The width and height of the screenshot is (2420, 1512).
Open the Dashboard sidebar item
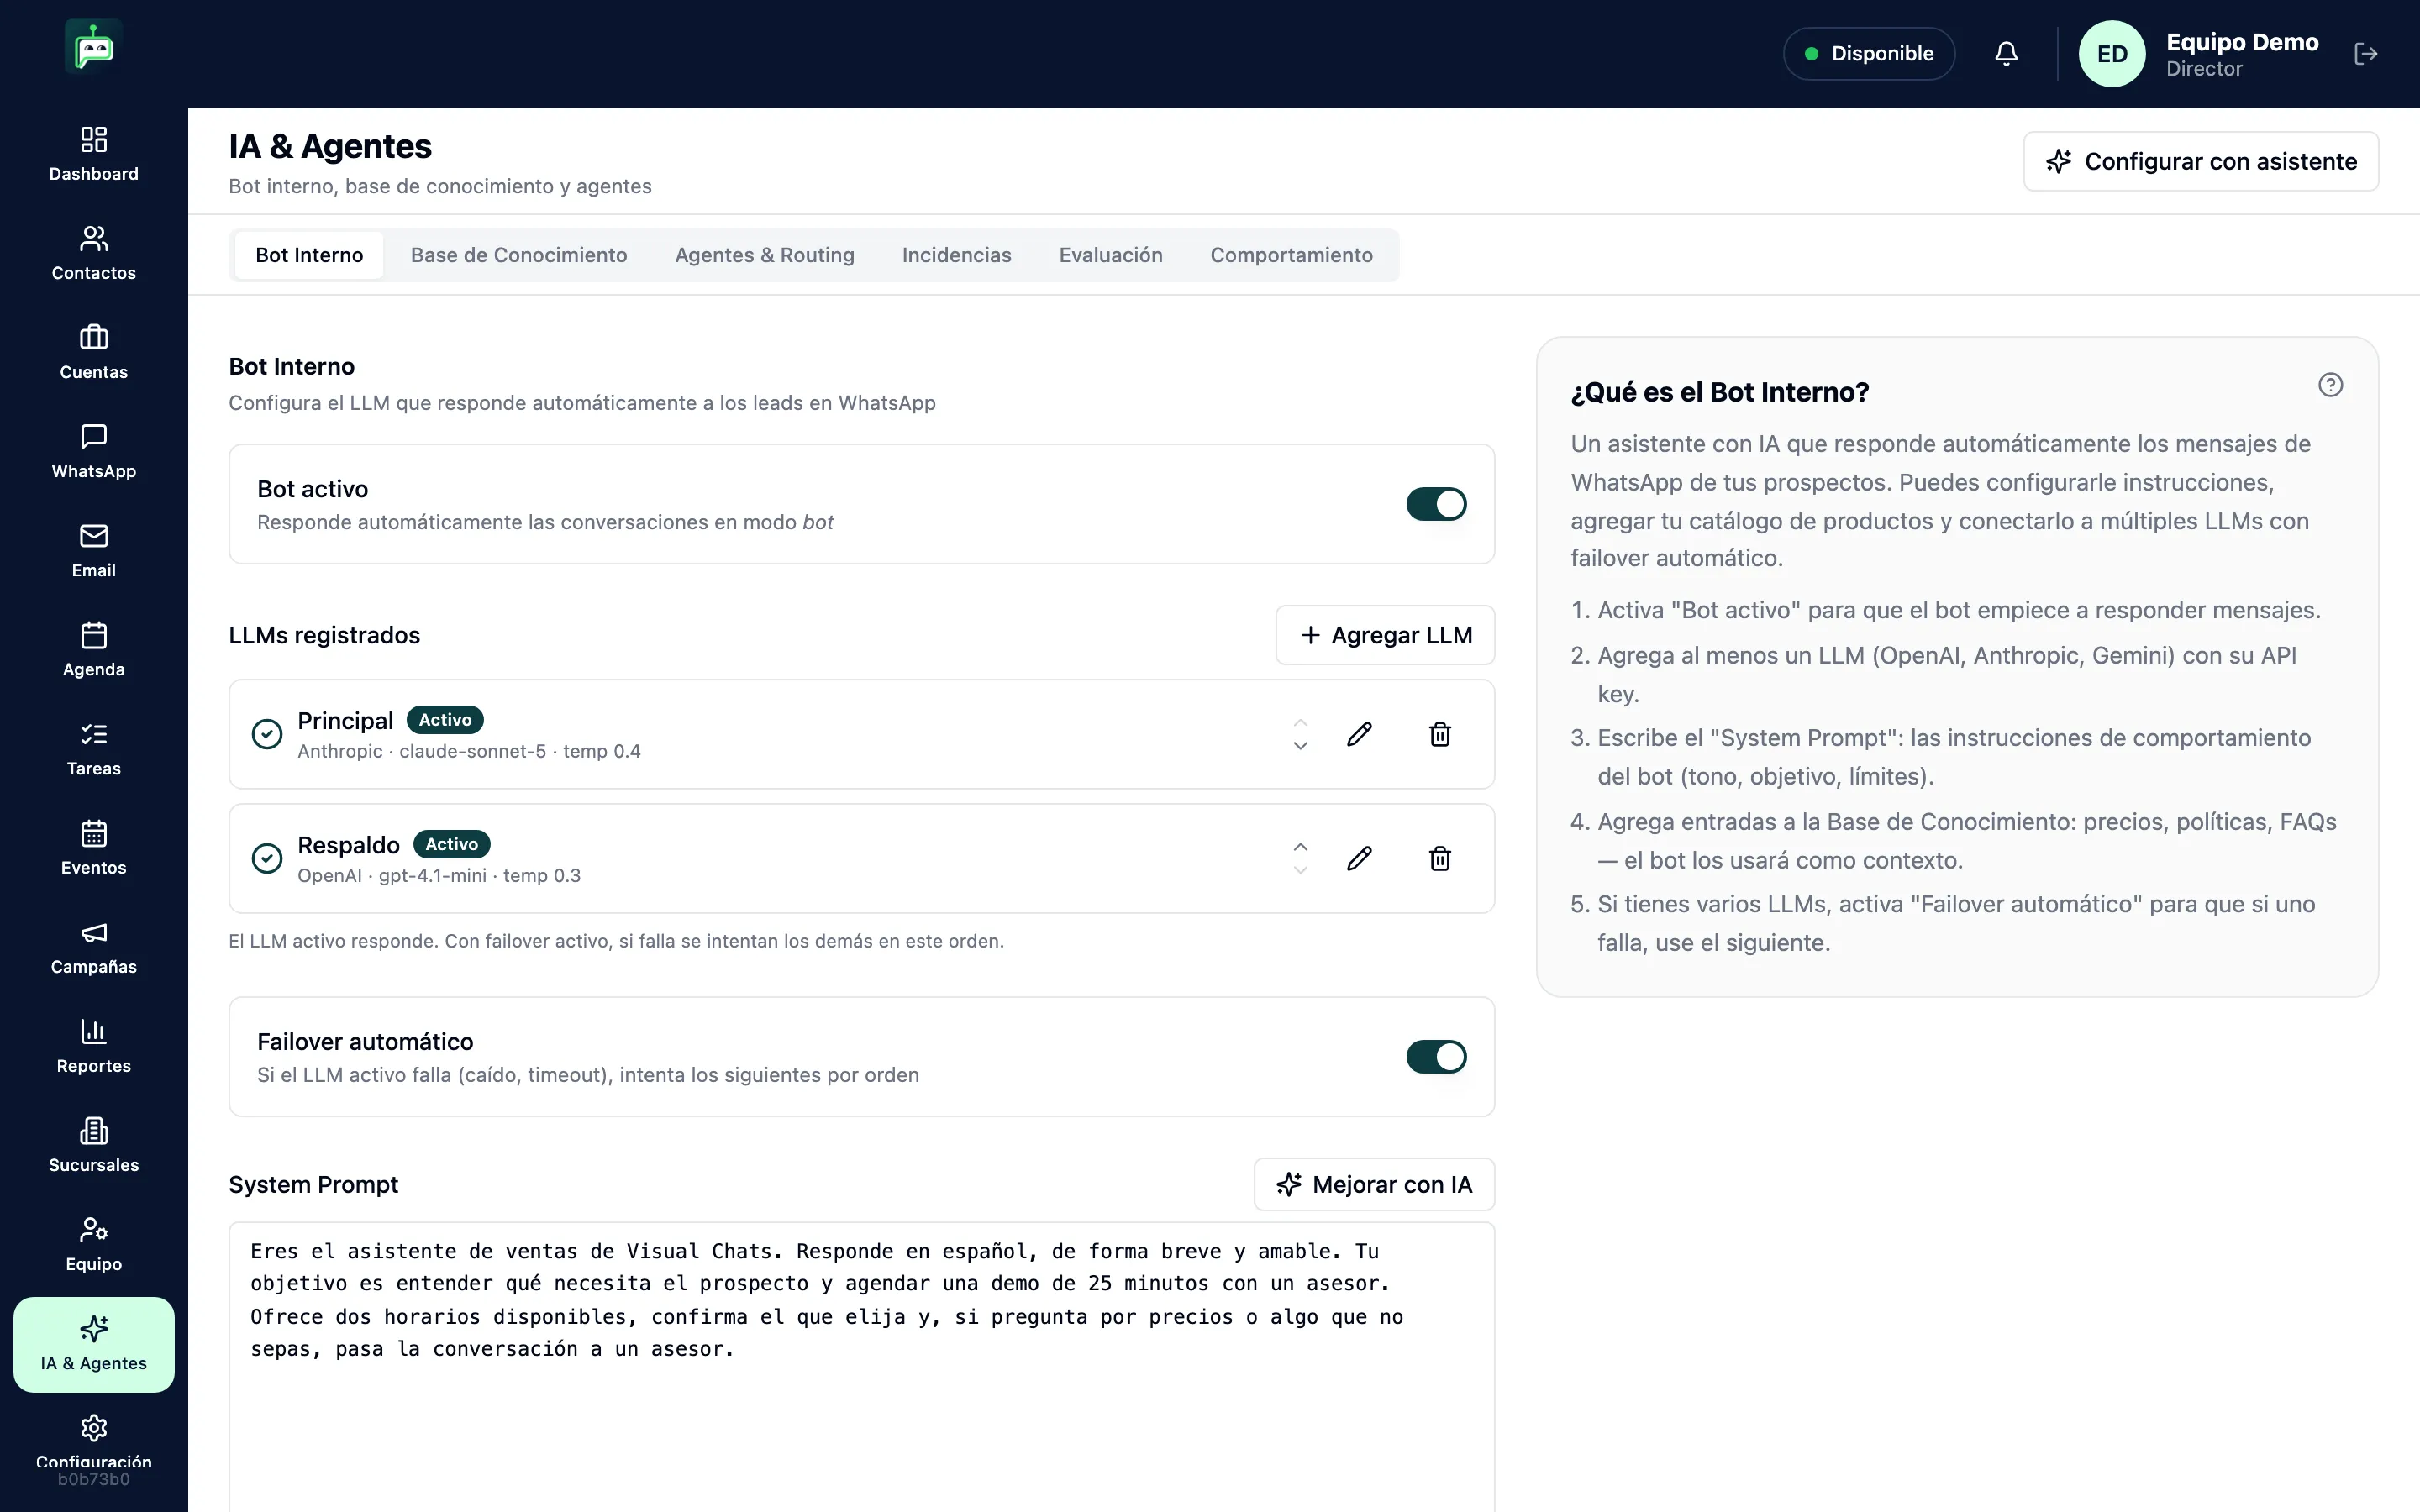pyautogui.click(x=94, y=154)
